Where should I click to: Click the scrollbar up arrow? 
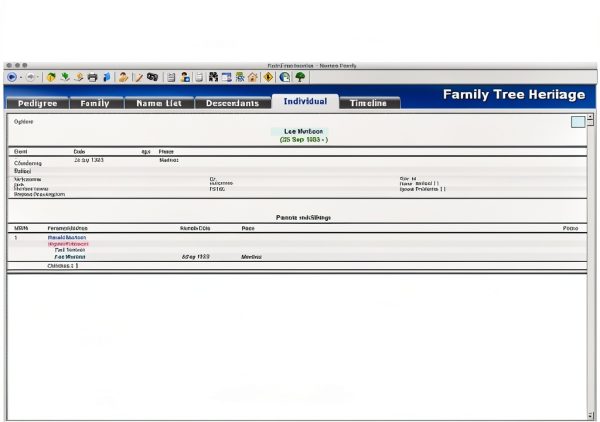tap(590, 116)
